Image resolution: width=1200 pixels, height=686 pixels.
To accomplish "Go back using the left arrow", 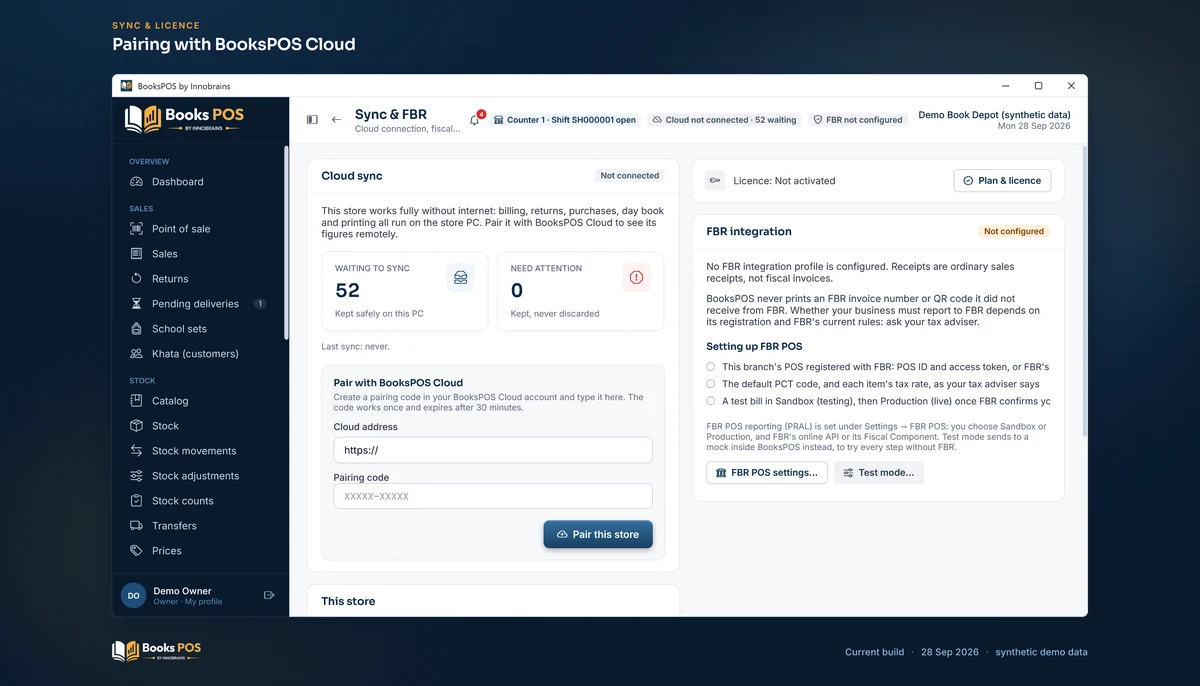I will pyautogui.click(x=336, y=120).
